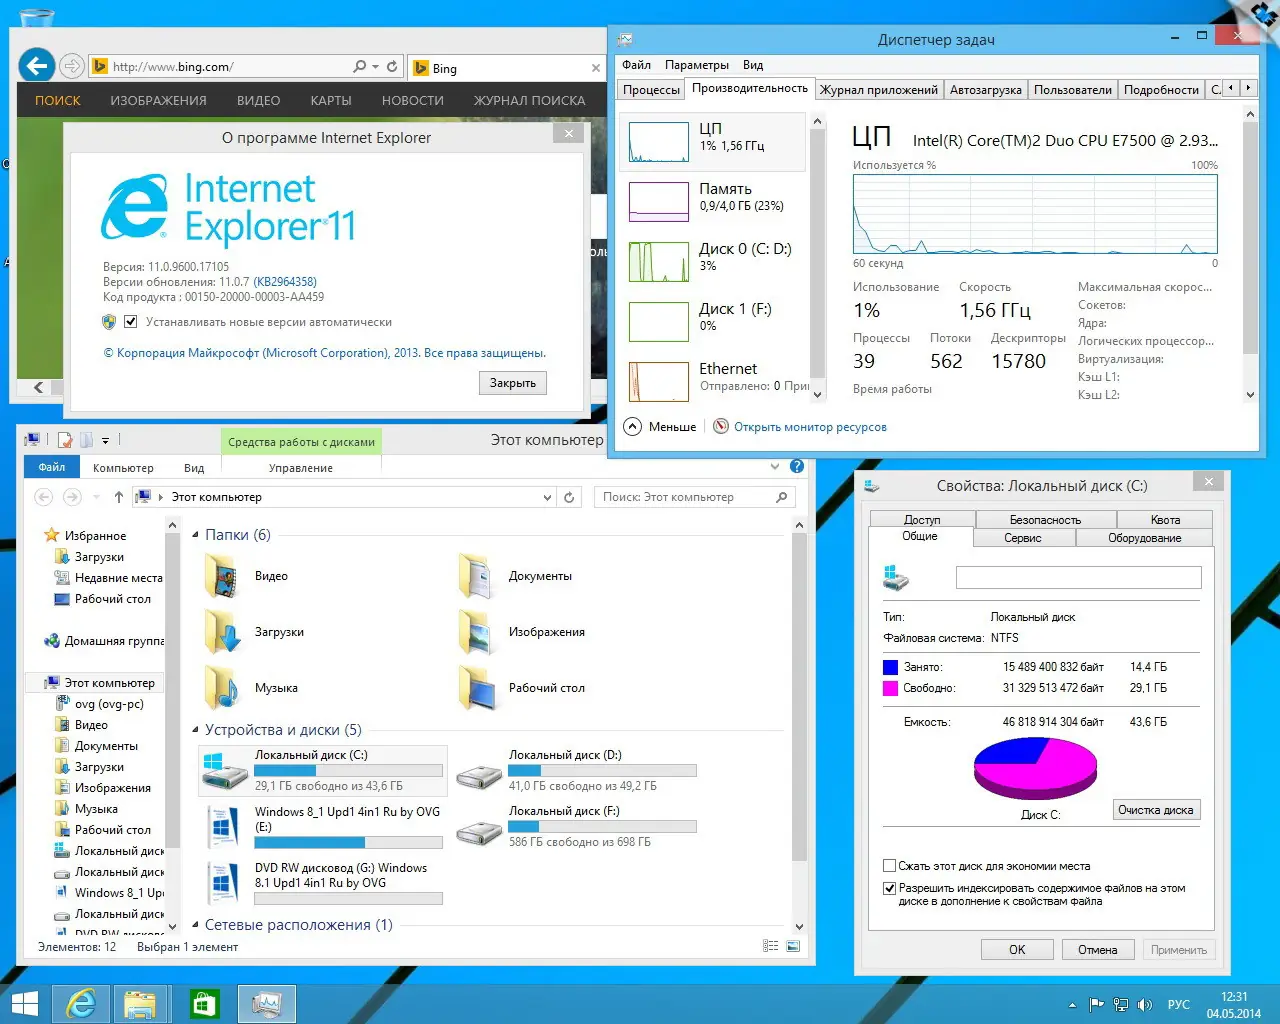Click the network tray icon

pos(1121,1005)
